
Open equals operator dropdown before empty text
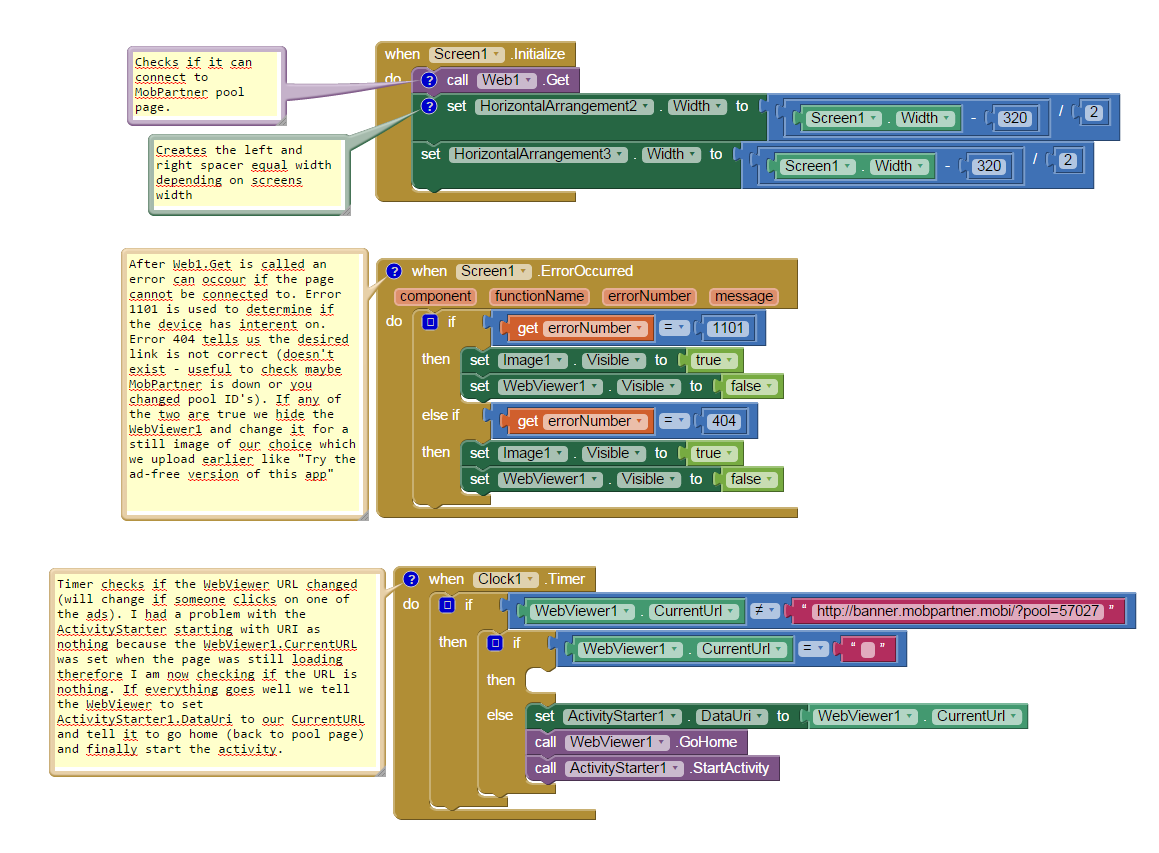pyautogui.click(x=813, y=648)
